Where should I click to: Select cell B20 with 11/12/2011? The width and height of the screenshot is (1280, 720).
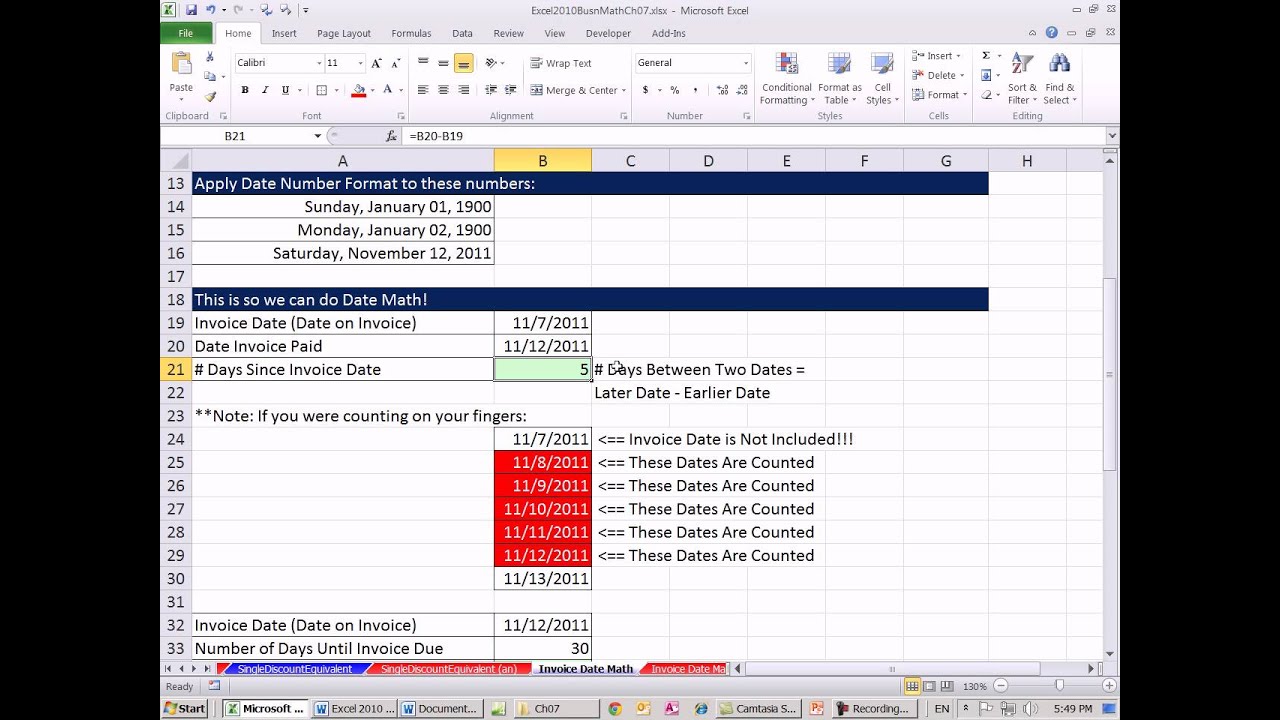click(542, 346)
